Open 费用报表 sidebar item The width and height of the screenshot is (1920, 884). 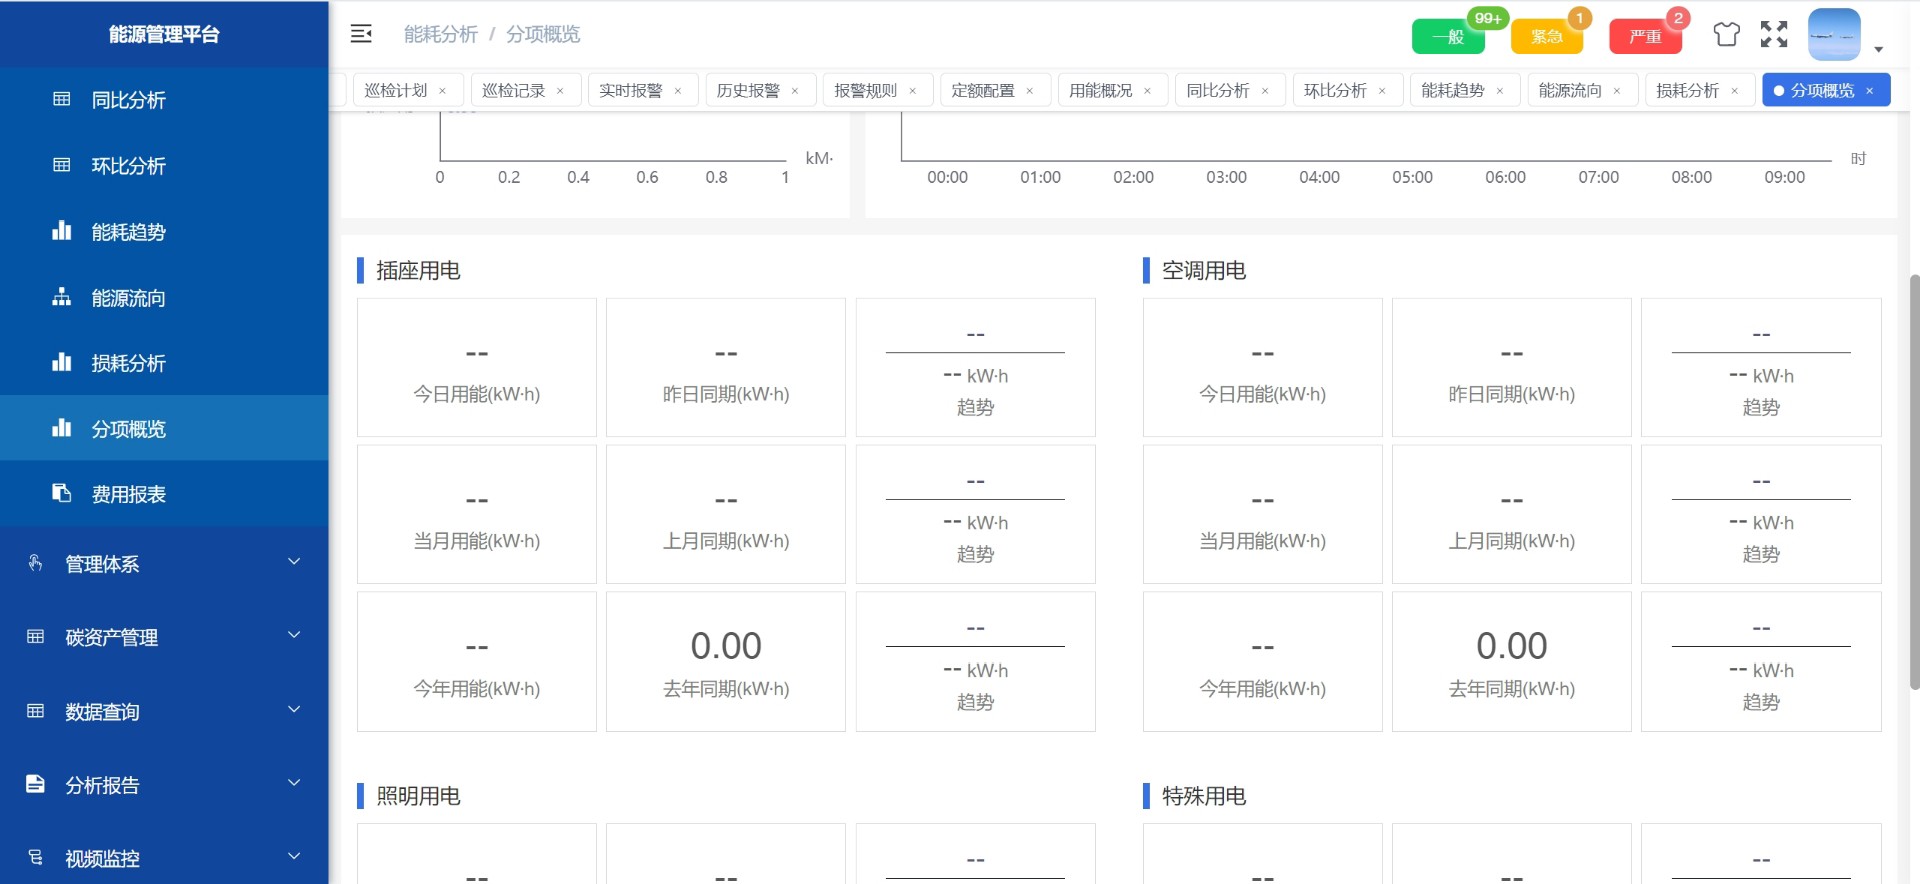pos(128,494)
